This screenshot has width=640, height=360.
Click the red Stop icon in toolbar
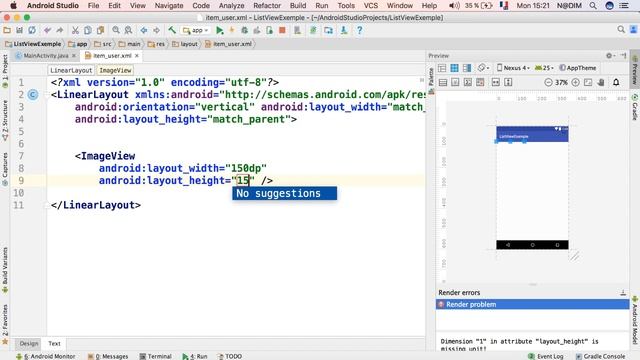(282, 30)
